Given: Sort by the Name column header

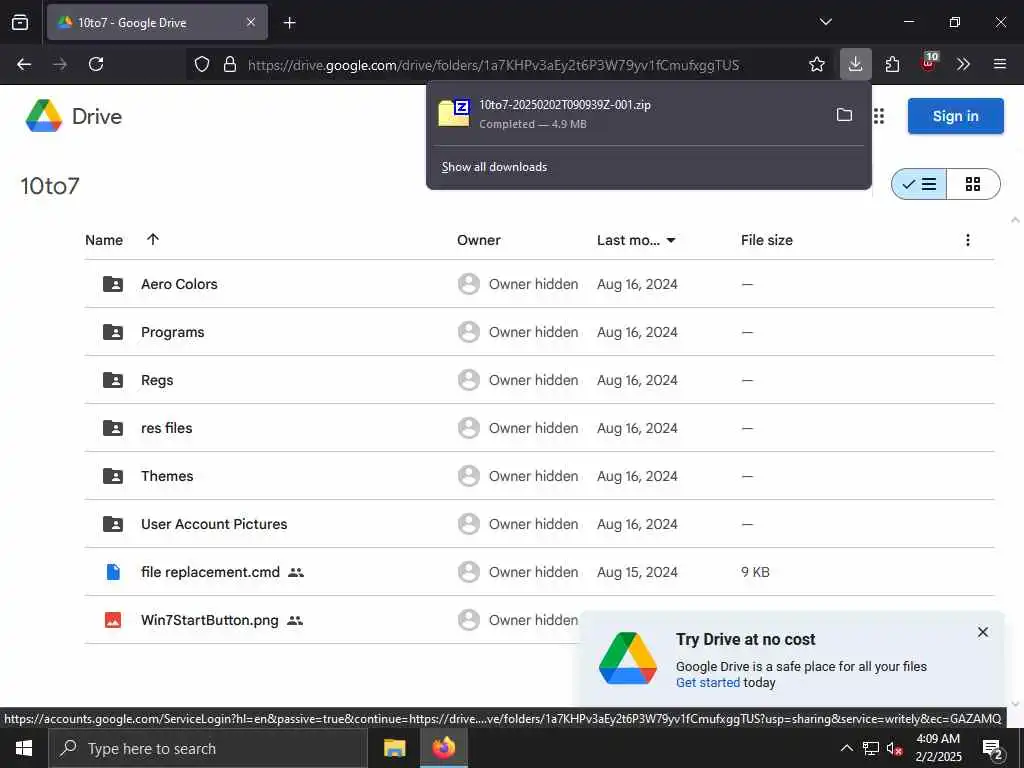Looking at the screenshot, I should pyautogui.click(x=104, y=240).
